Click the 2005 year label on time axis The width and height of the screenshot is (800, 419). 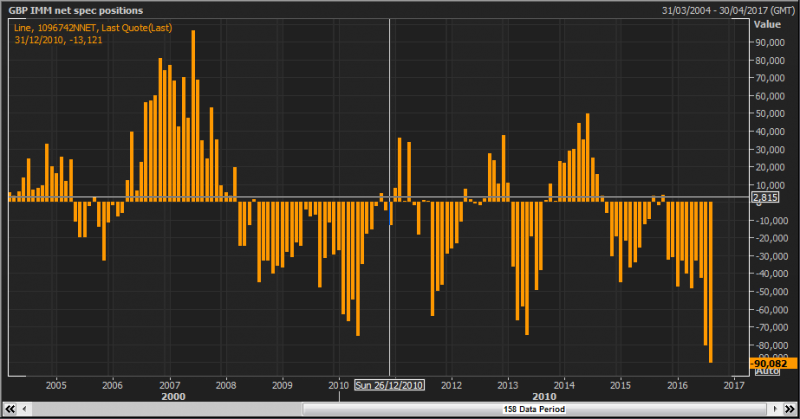[55, 384]
